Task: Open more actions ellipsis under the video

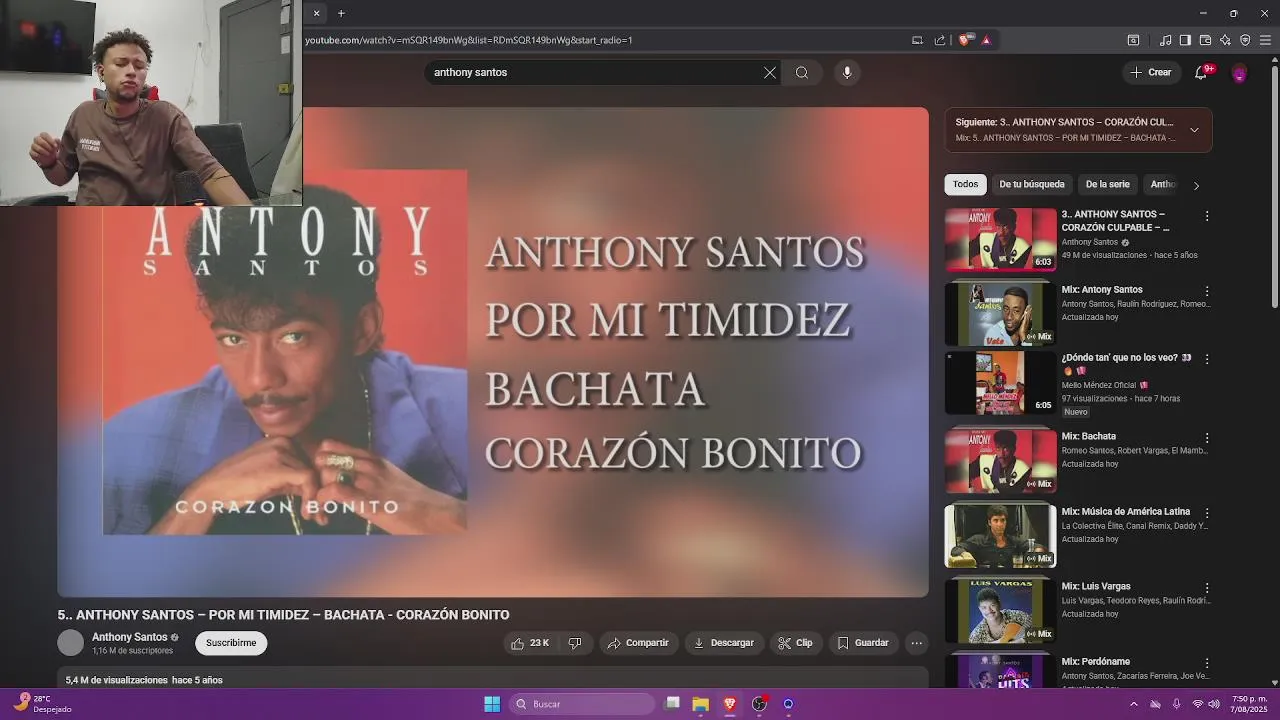Action: (x=916, y=643)
